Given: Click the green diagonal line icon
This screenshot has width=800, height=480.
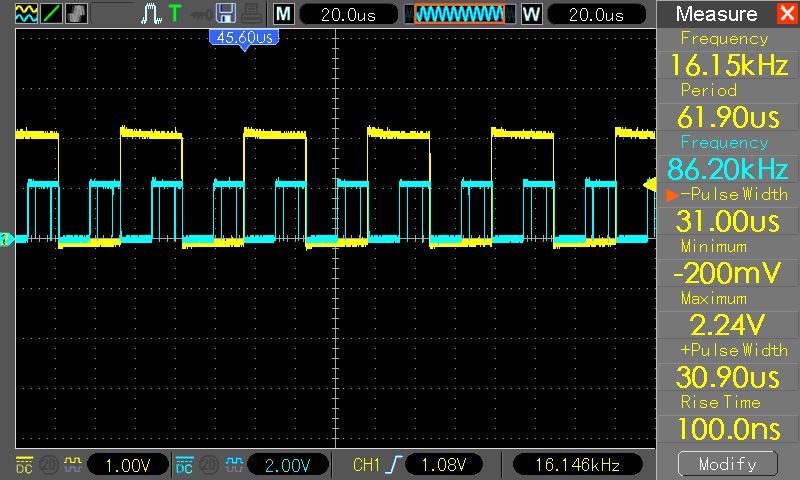Looking at the screenshot, I should point(52,14).
